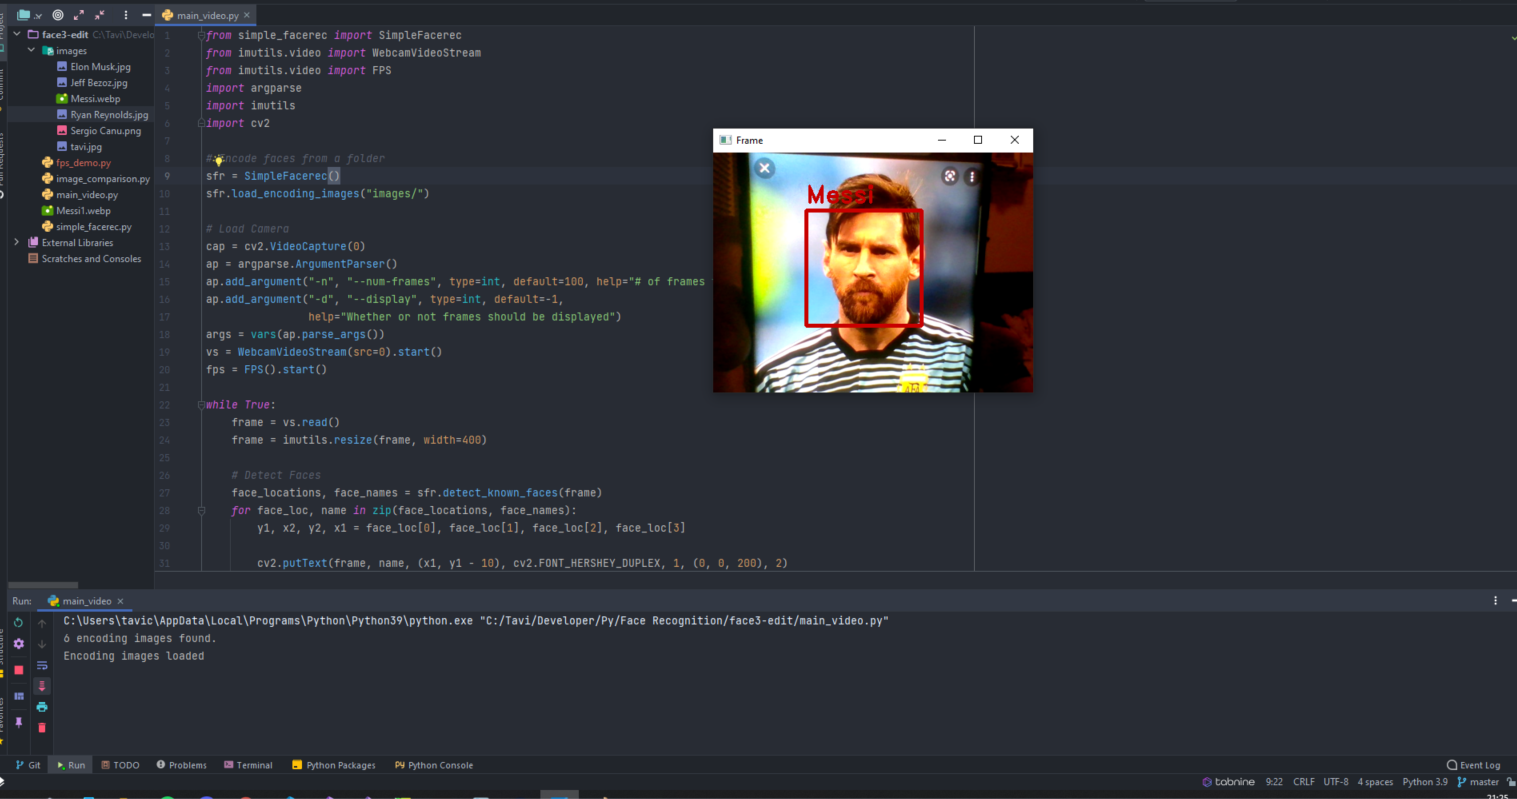
Task: Select the main_video.py editor tab
Action: pyautogui.click(x=207, y=15)
